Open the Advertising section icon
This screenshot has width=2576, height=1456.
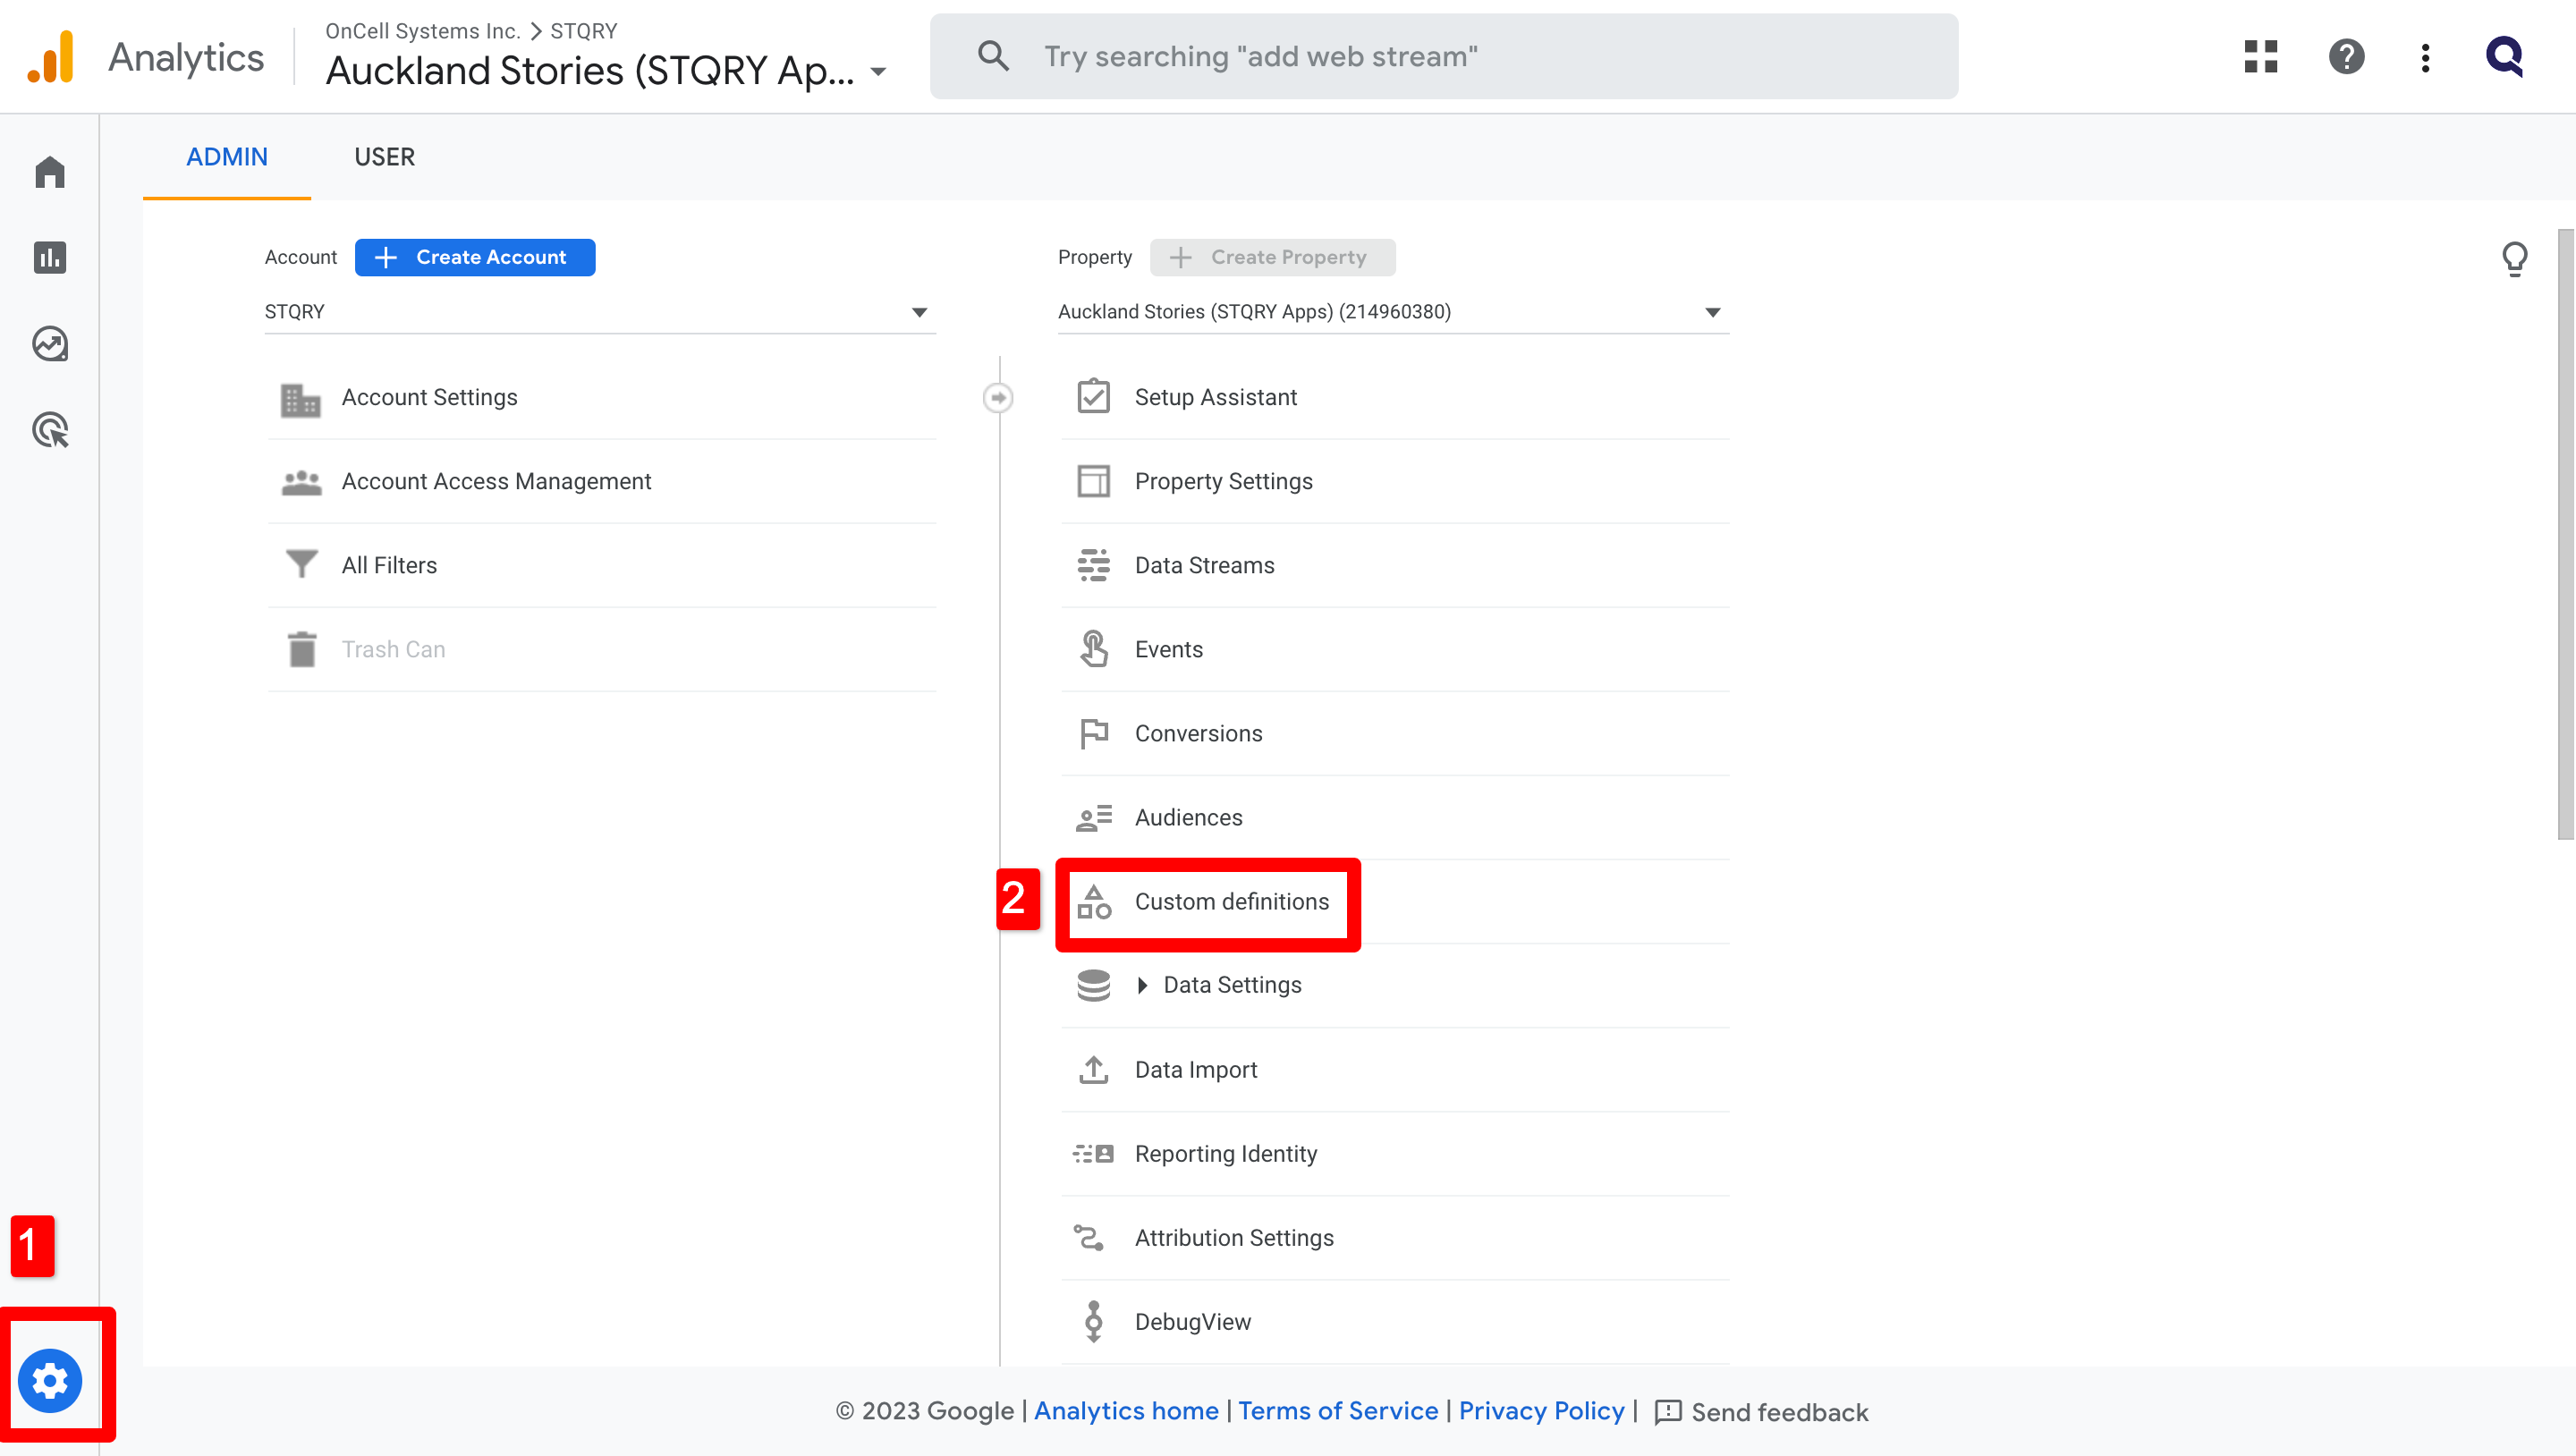[49, 429]
